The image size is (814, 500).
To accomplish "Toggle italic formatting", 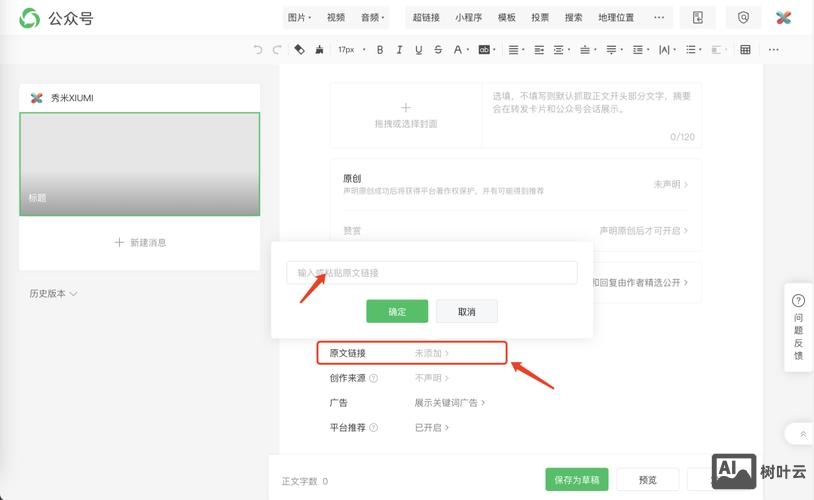I will click(399, 50).
